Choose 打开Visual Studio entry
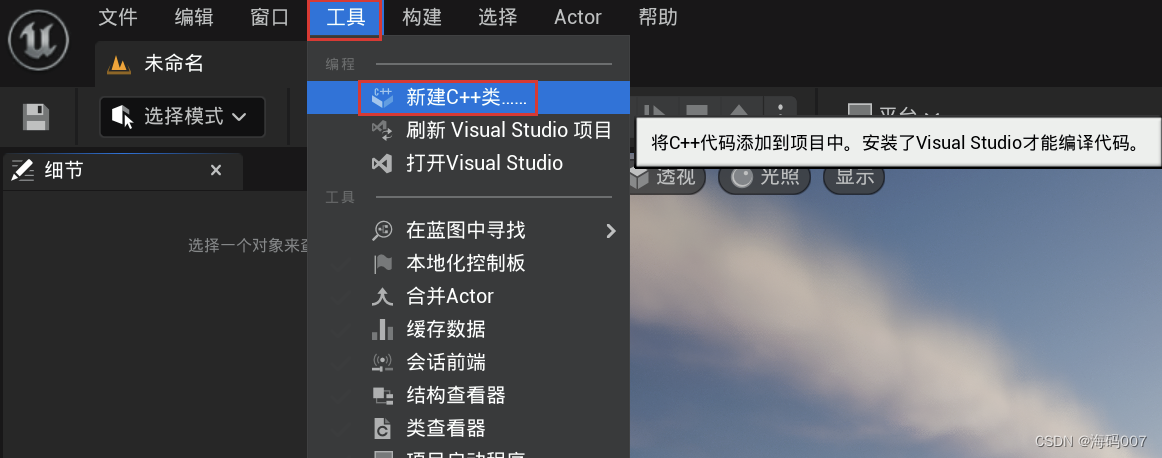This screenshot has width=1162, height=458. click(468, 163)
